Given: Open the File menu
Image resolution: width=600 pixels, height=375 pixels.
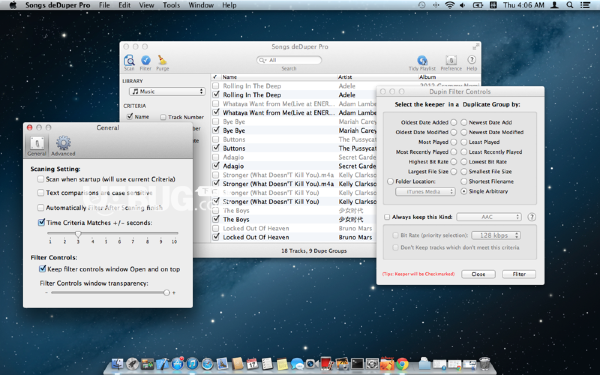Looking at the screenshot, I should (x=104, y=5).
